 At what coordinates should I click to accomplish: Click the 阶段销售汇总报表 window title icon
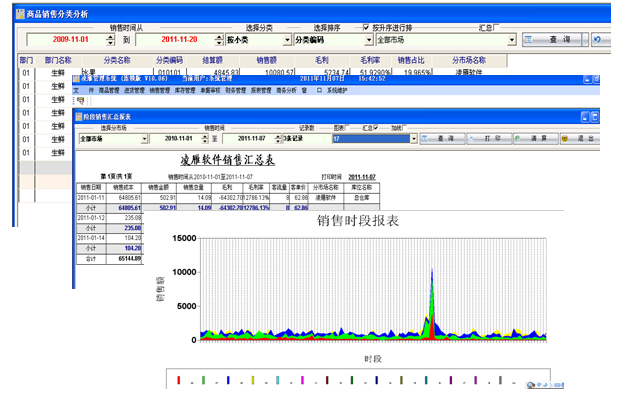pyautogui.click(x=79, y=117)
